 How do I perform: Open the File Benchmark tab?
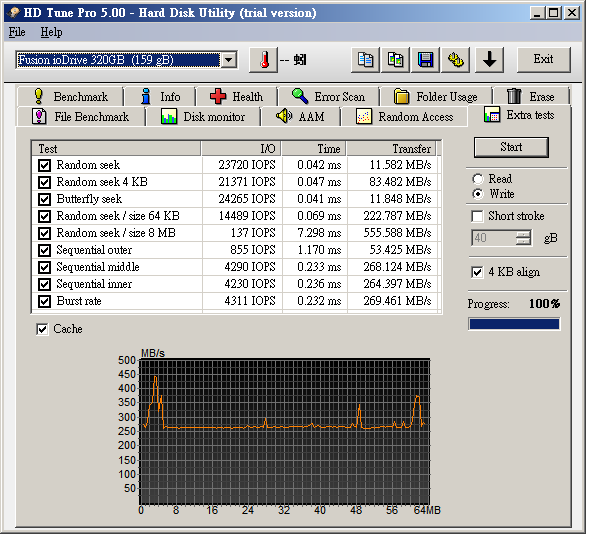80,117
